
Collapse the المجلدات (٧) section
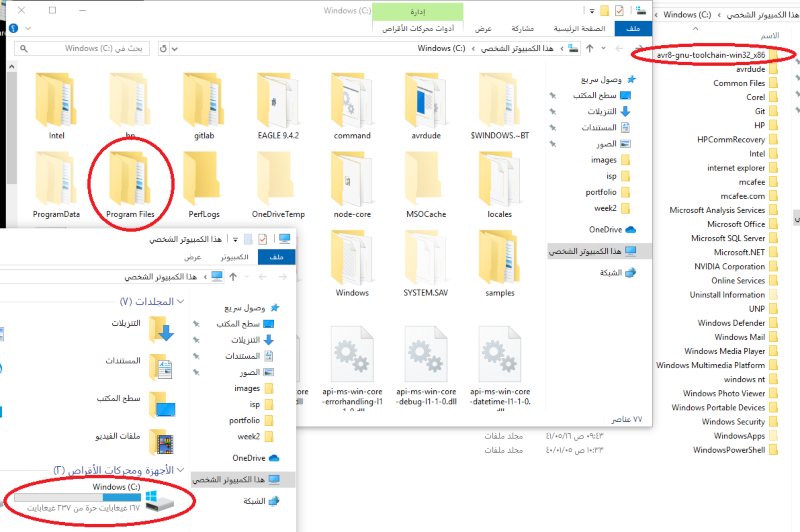click(x=180, y=301)
